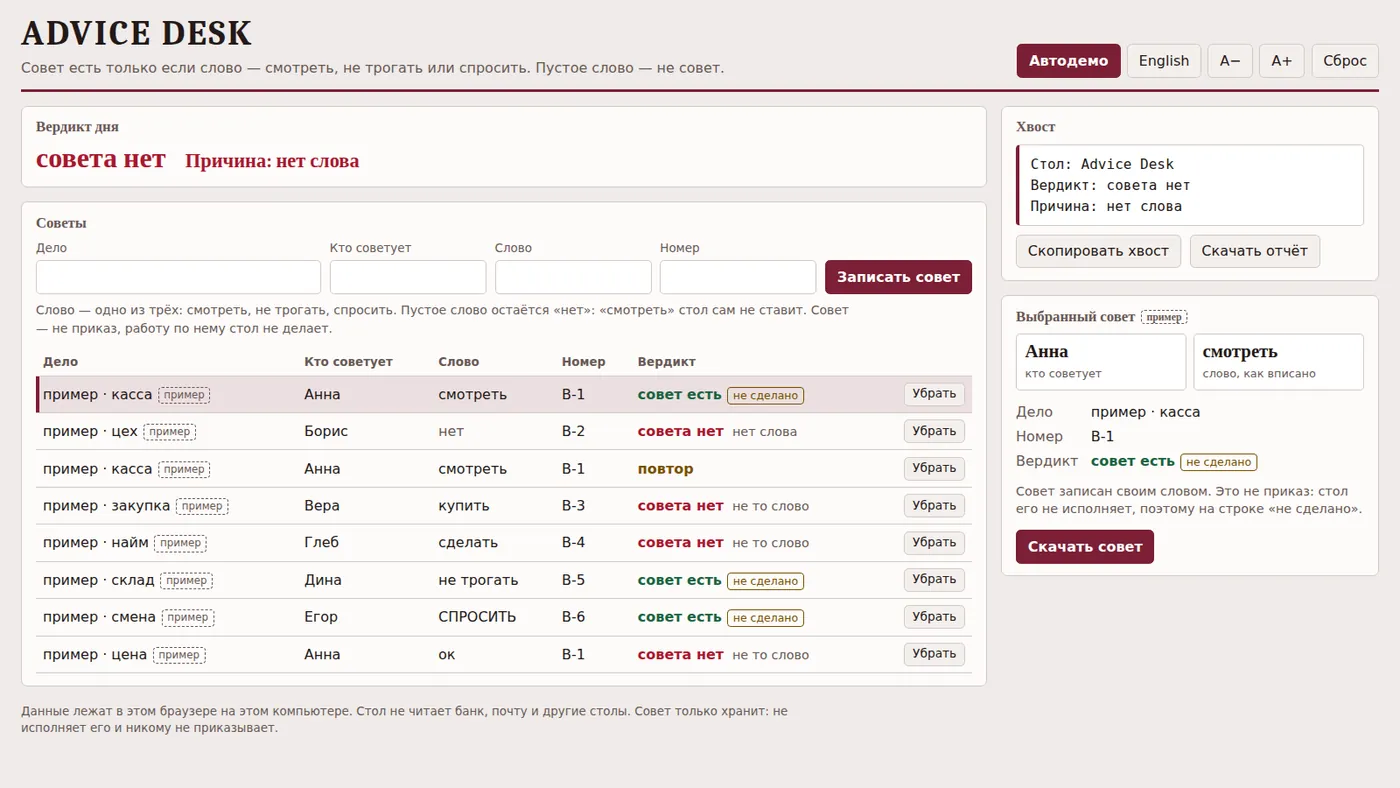This screenshot has height=788, width=1400.
Task: Click the Записать совет button
Action: [x=898, y=277]
